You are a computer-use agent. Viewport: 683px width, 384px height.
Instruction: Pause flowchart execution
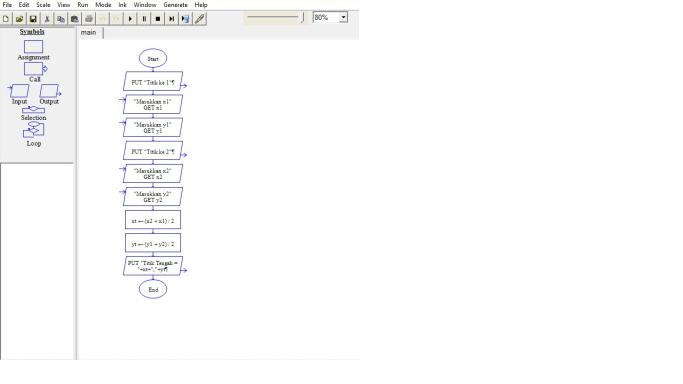point(144,19)
